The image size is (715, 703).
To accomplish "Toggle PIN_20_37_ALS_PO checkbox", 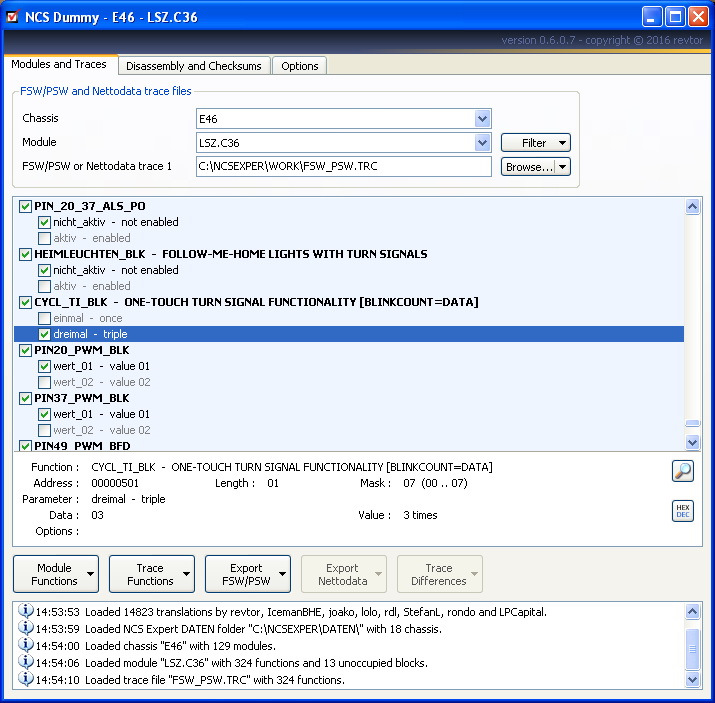I will [26, 207].
